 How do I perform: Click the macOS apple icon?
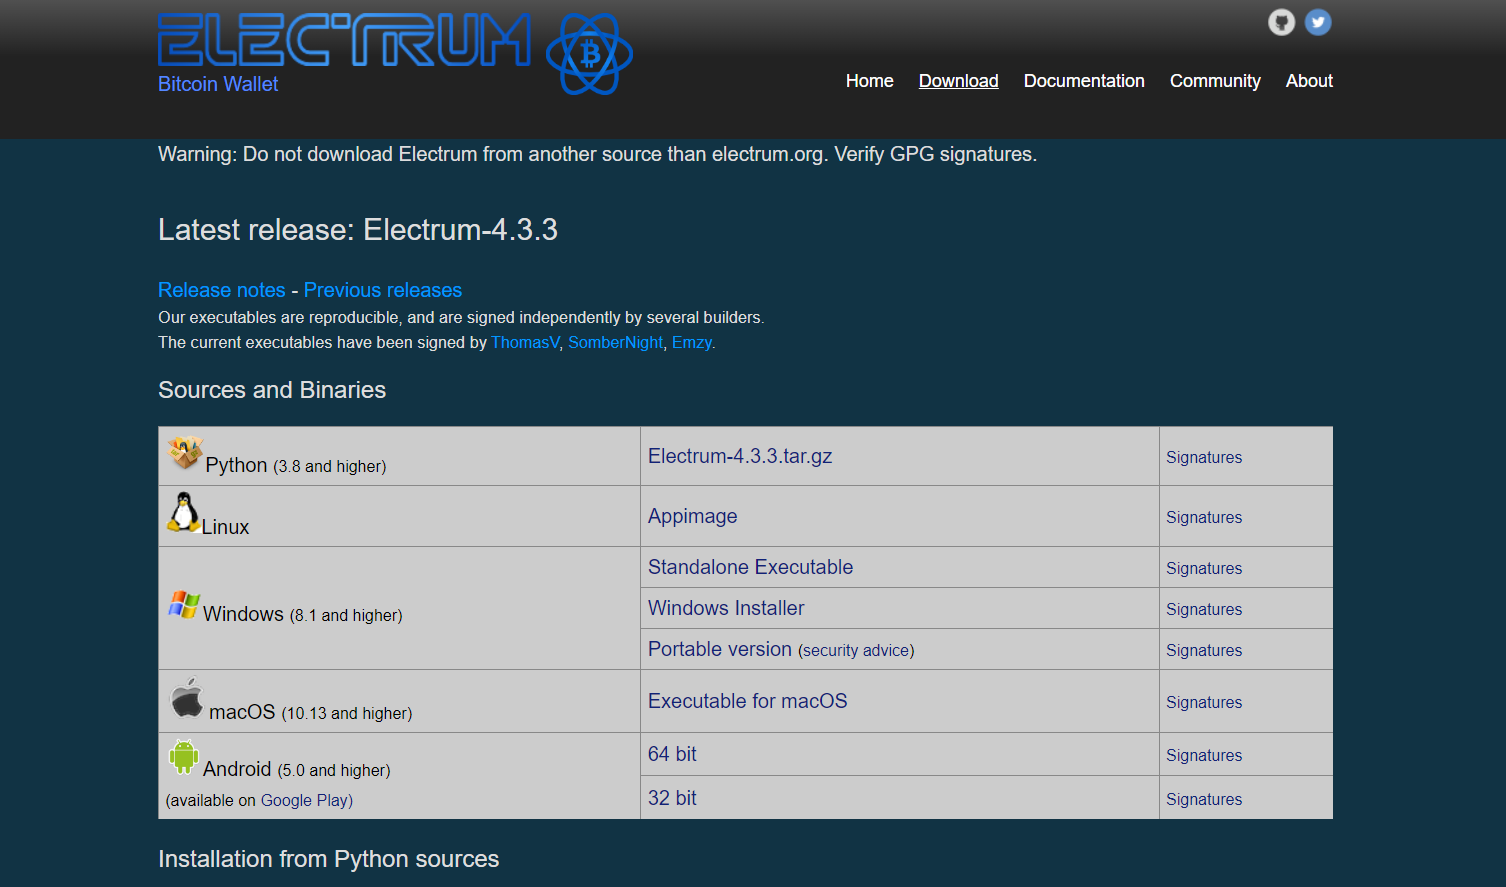pyautogui.click(x=187, y=698)
